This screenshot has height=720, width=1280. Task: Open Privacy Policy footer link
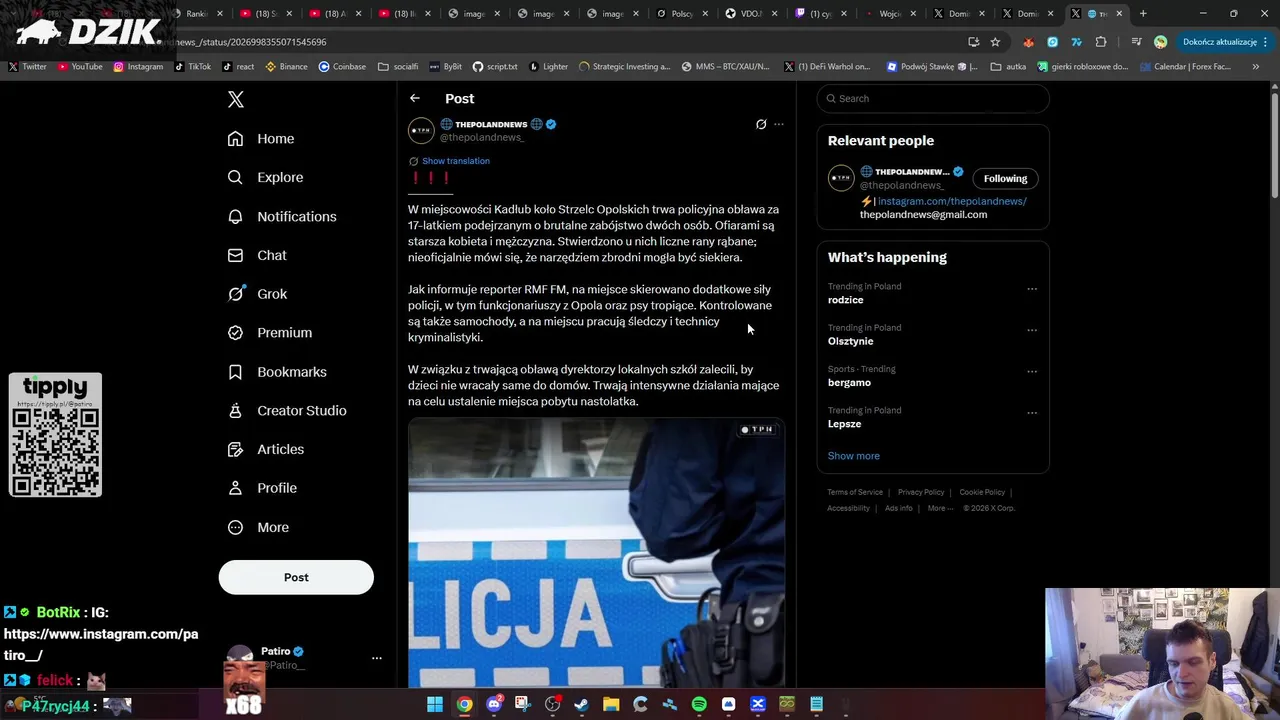coord(921,492)
